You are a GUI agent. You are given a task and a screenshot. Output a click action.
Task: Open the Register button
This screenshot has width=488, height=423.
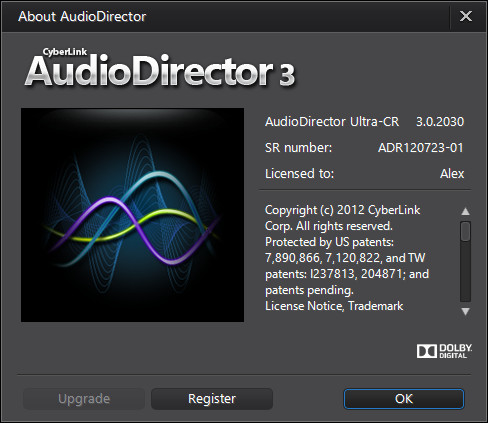point(212,399)
